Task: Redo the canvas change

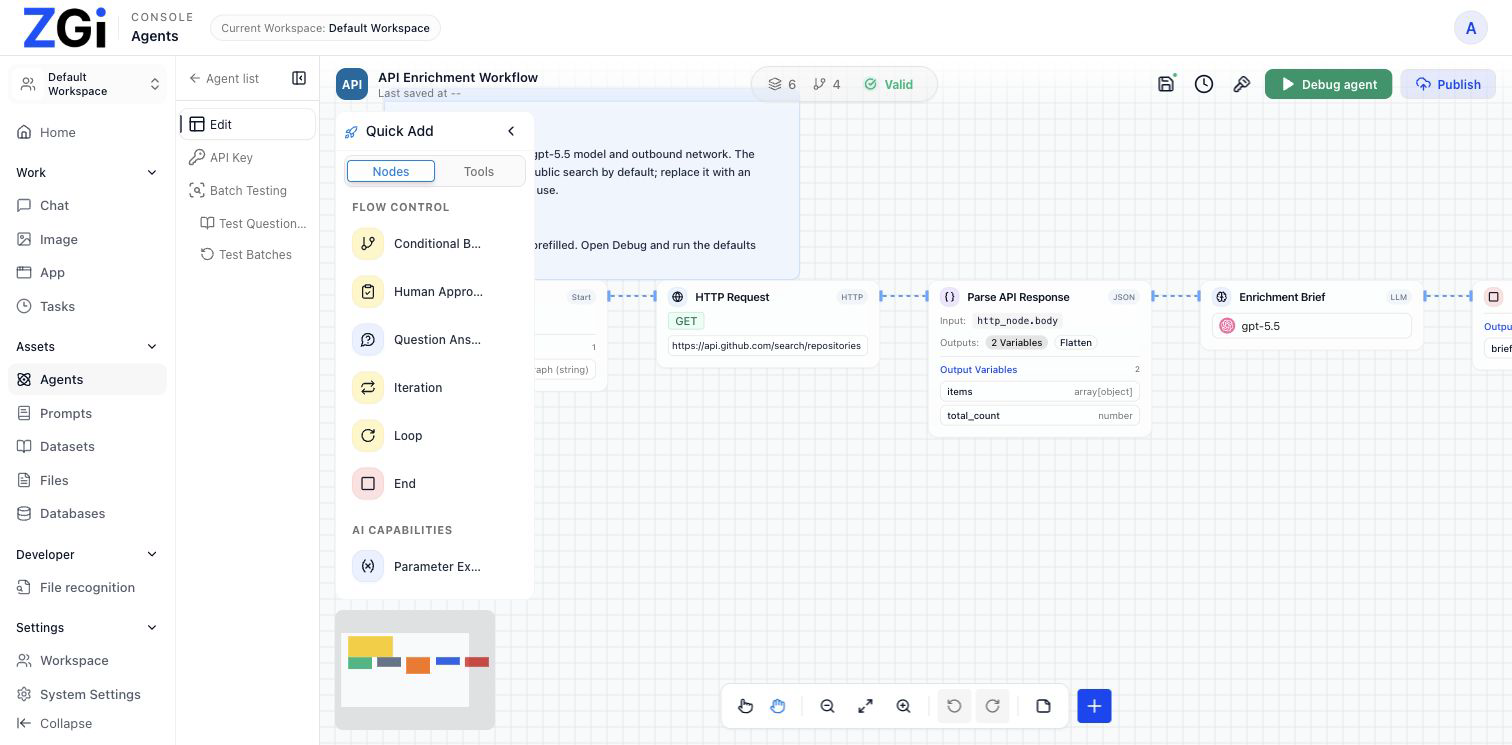Action: 992,706
